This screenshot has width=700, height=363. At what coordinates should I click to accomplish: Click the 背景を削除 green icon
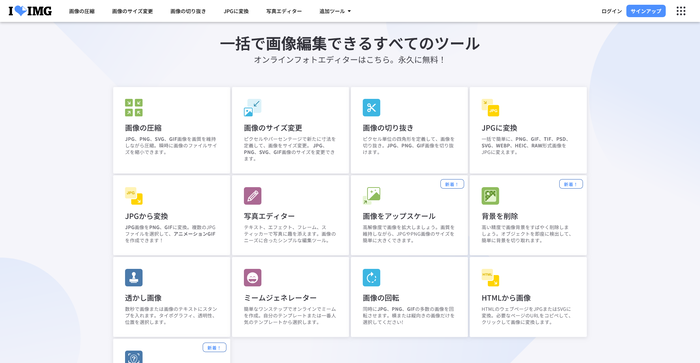490,196
